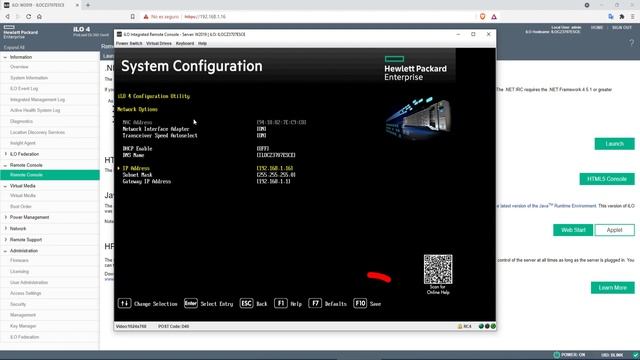Click the green Launch button
Screen dimensions: 640x360
614,144
